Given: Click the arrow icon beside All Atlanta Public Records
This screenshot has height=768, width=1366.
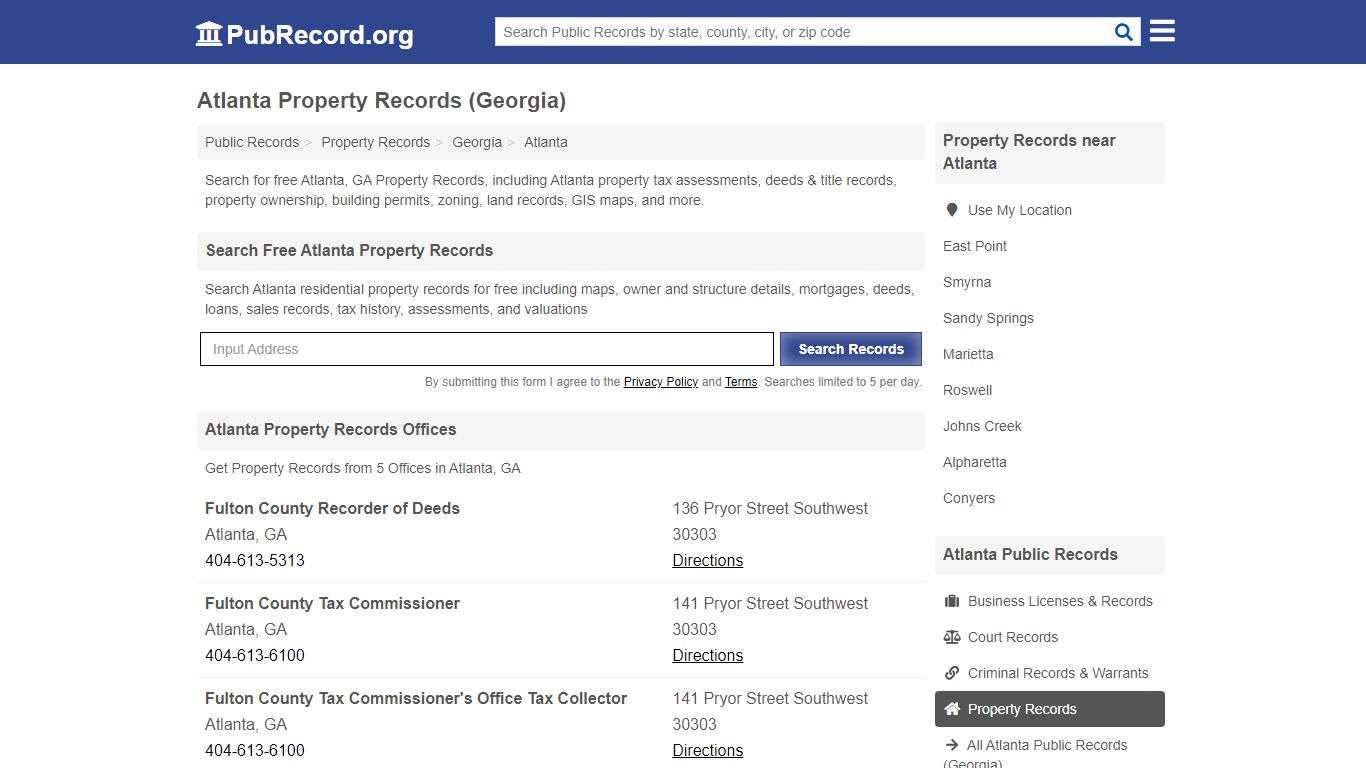Looking at the screenshot, I should coord(952,745).
